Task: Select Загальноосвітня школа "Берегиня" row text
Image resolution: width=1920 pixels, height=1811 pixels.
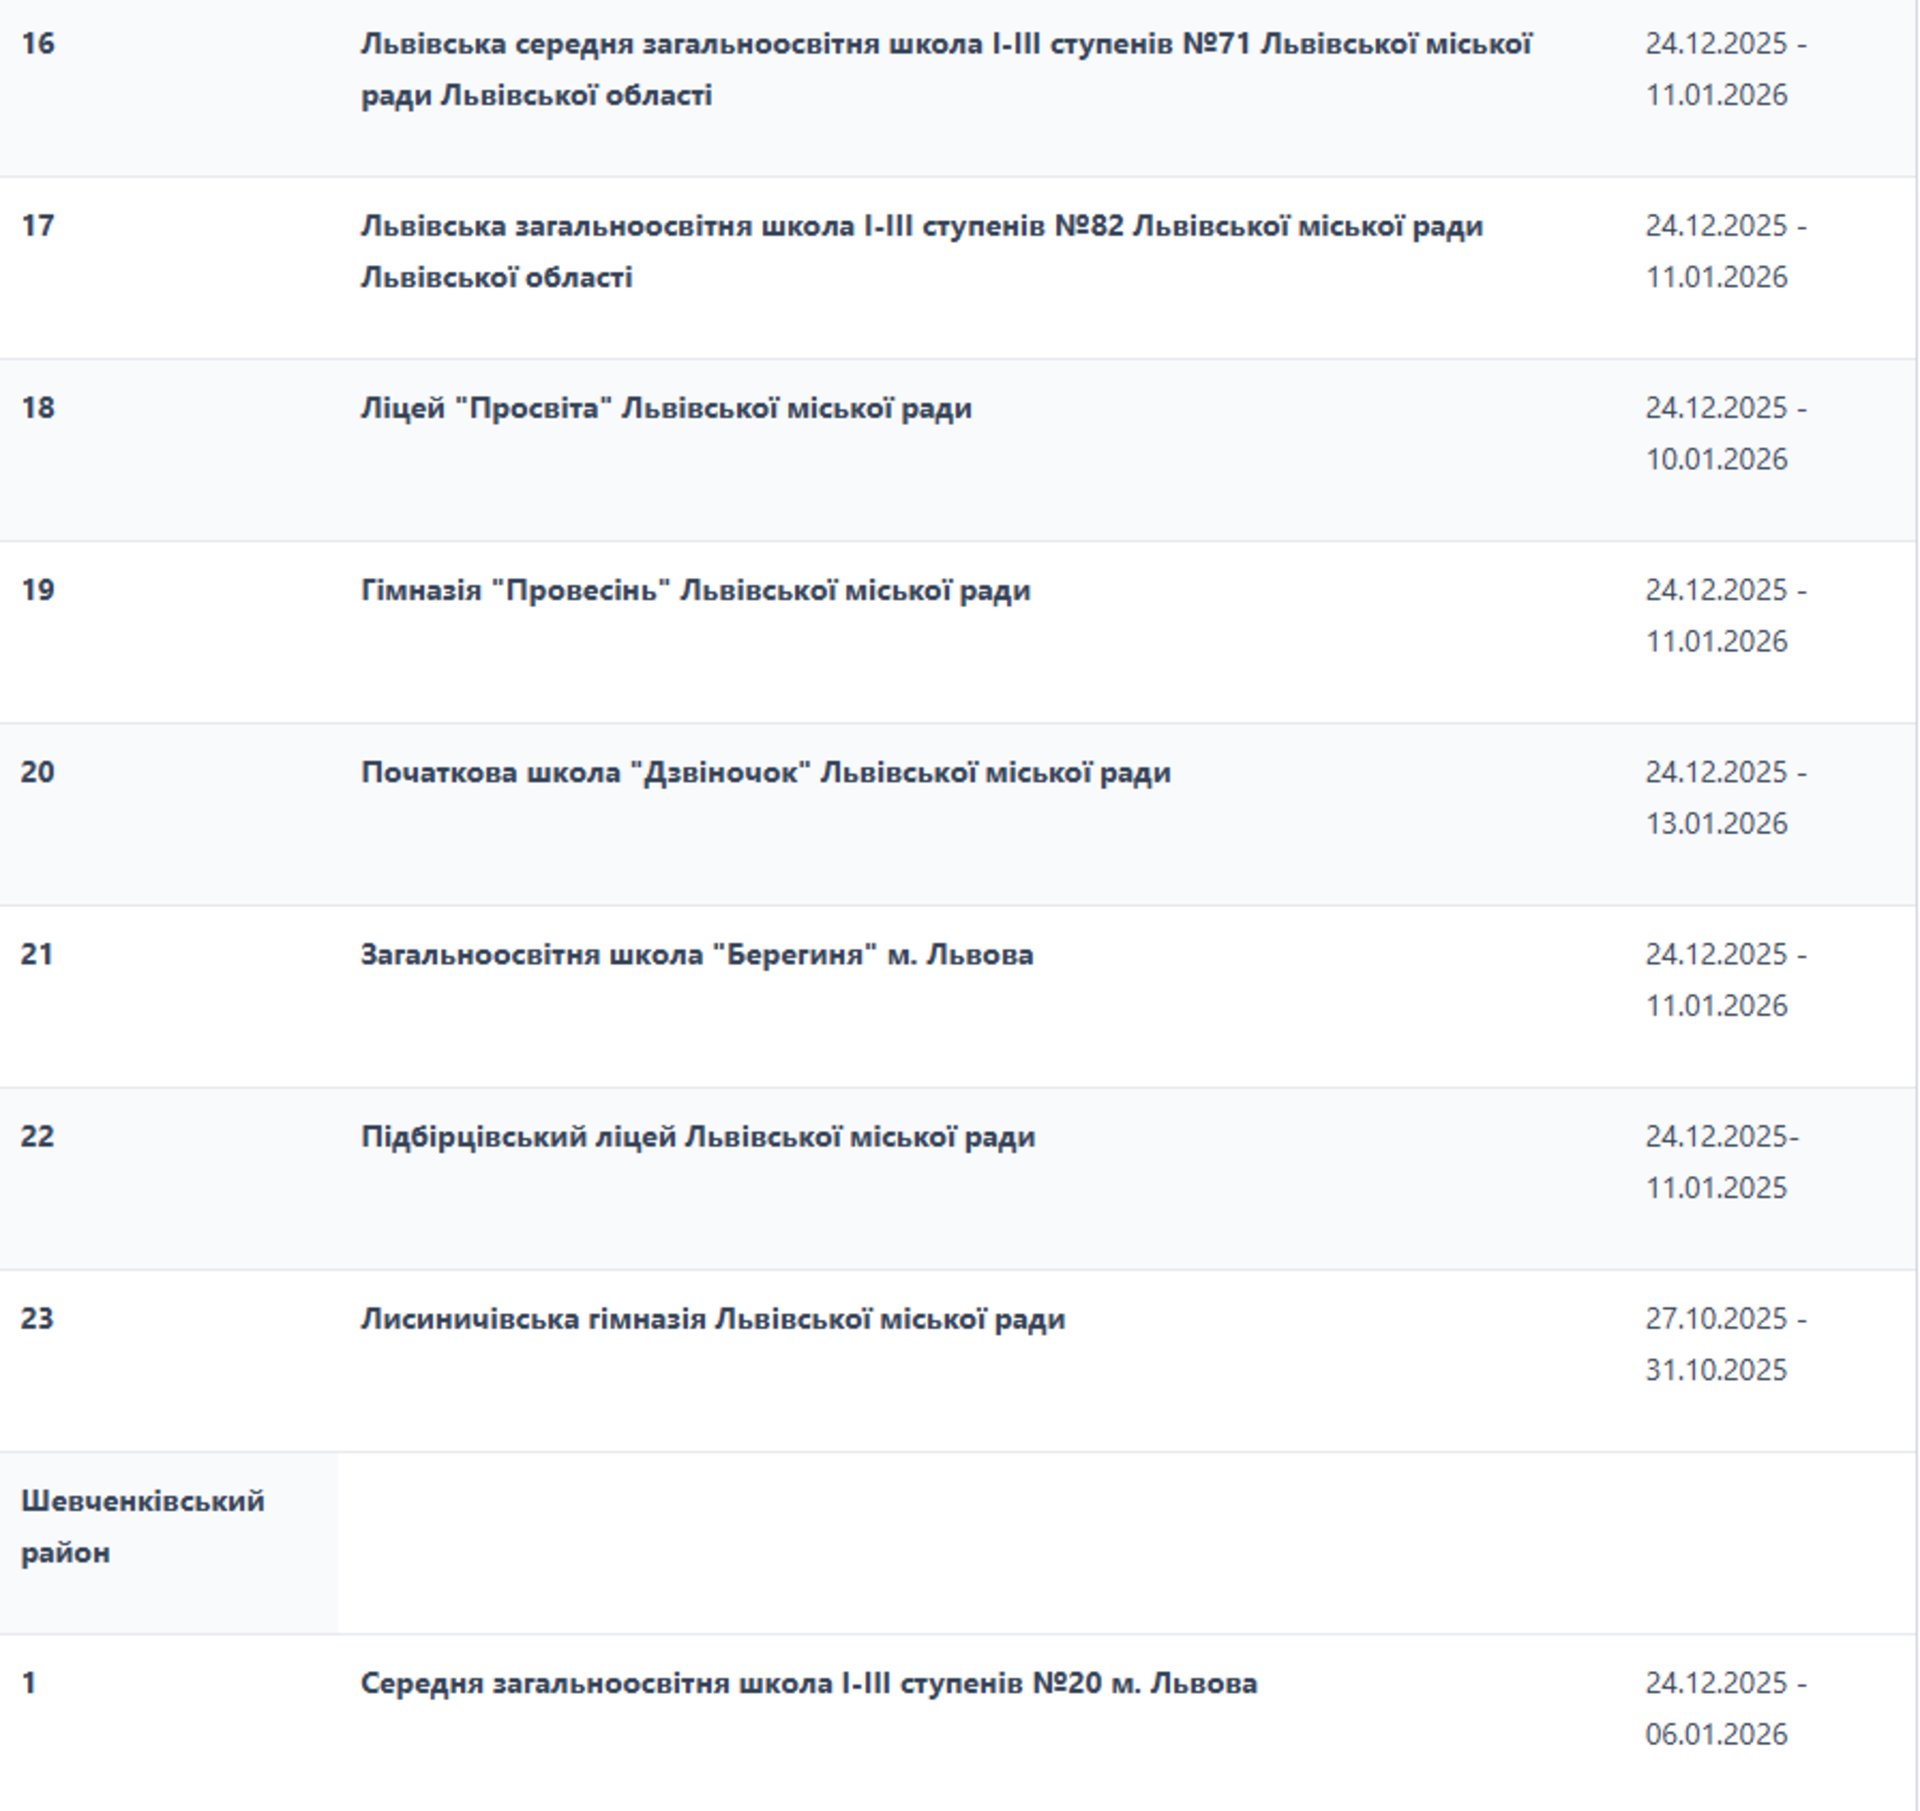Action: pyautogui.click(x=696, y=954)
